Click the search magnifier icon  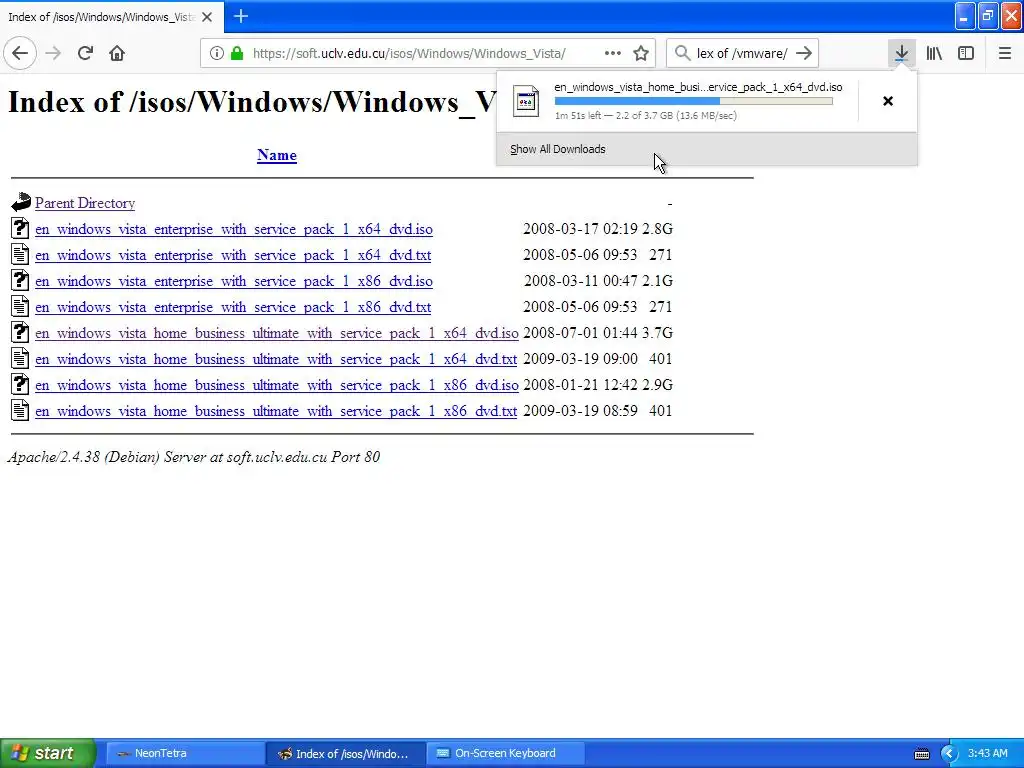coord(682,53)
